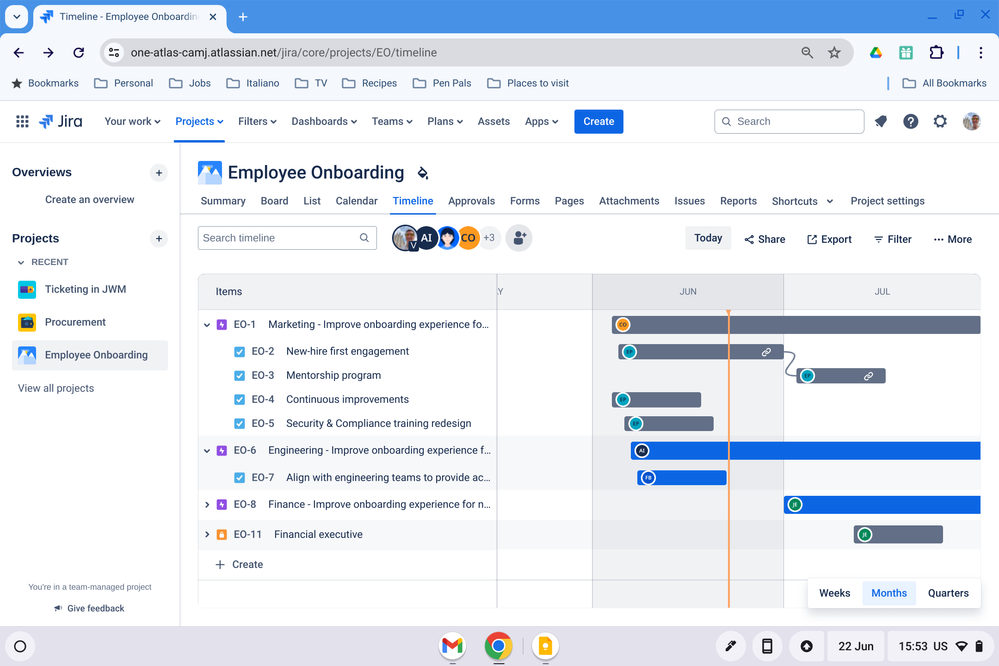The width and height of the screenshot is (999, 666).
Task: Click the Share button
Action: click(765, 239)
